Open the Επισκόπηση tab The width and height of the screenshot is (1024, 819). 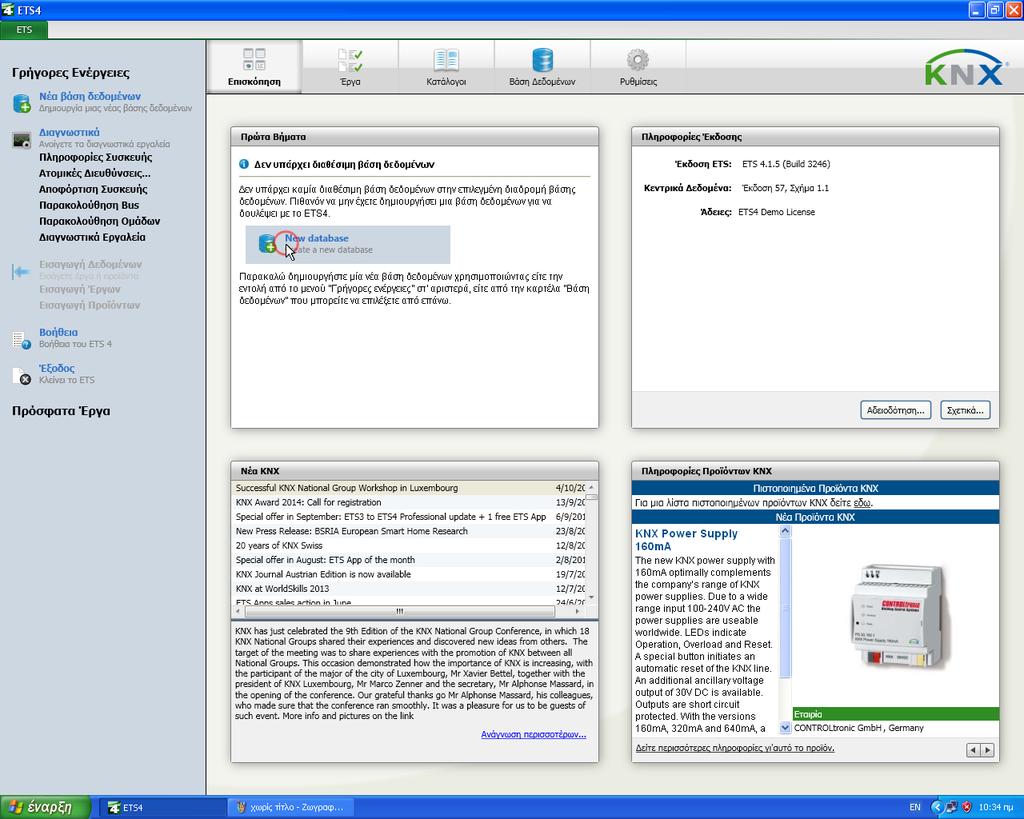(254, 66)
